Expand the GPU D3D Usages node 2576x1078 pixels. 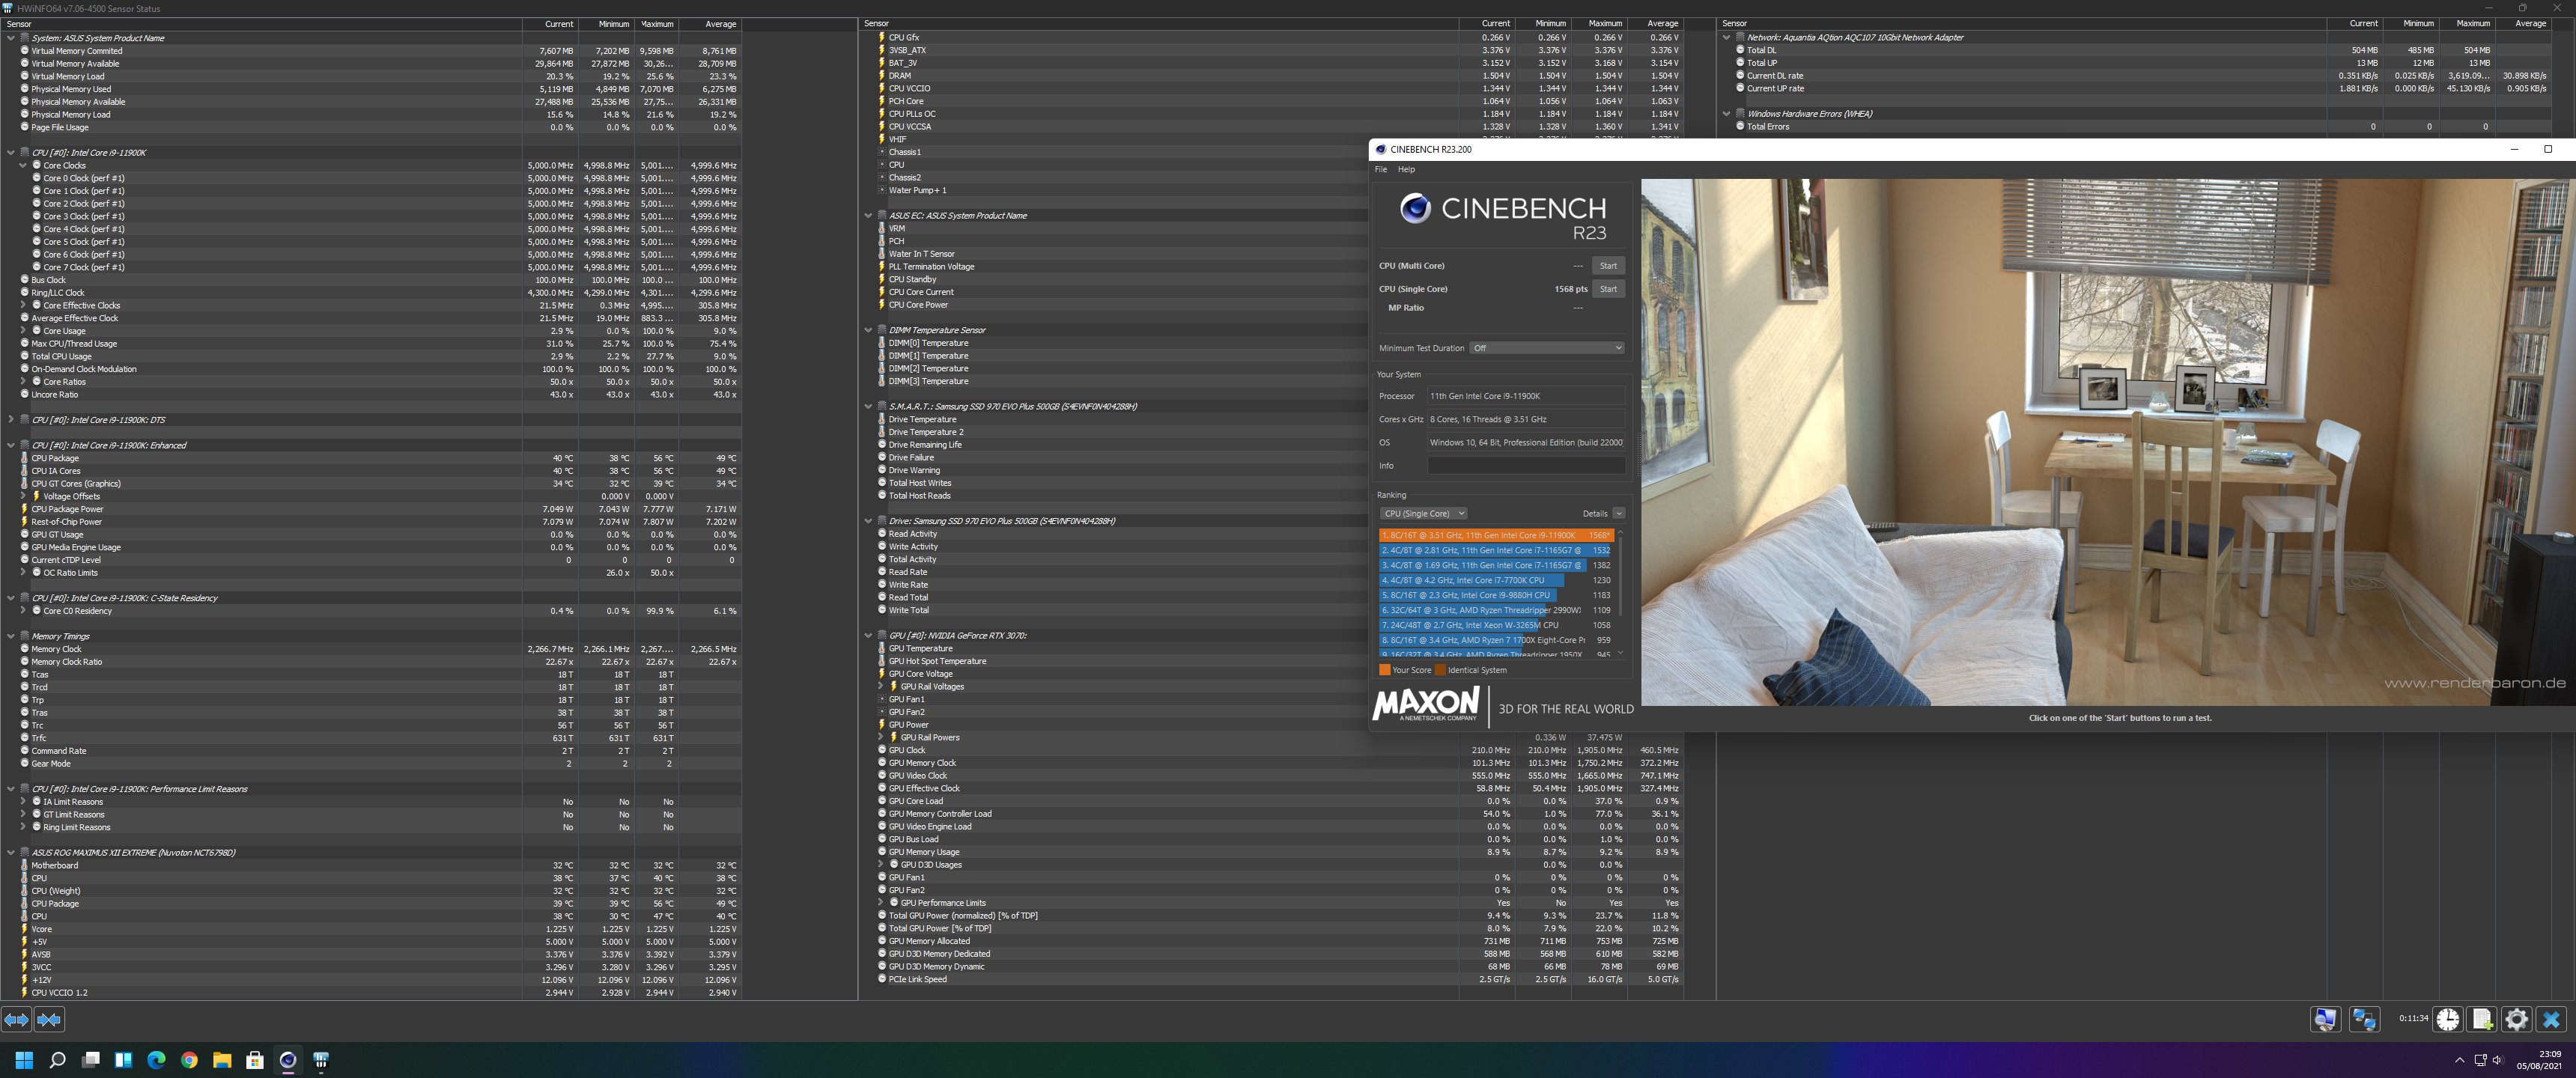coord(881,865)
